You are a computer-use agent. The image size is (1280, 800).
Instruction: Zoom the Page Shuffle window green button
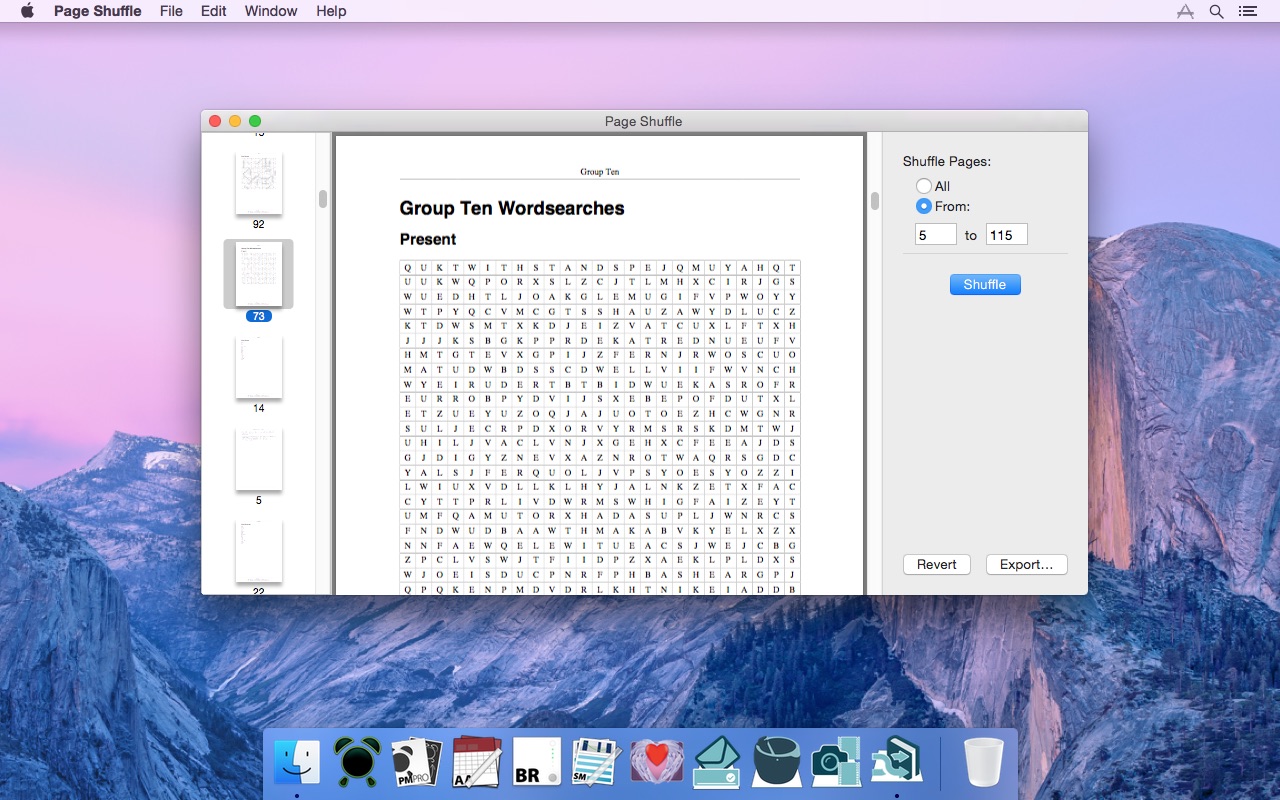point(255,121)
